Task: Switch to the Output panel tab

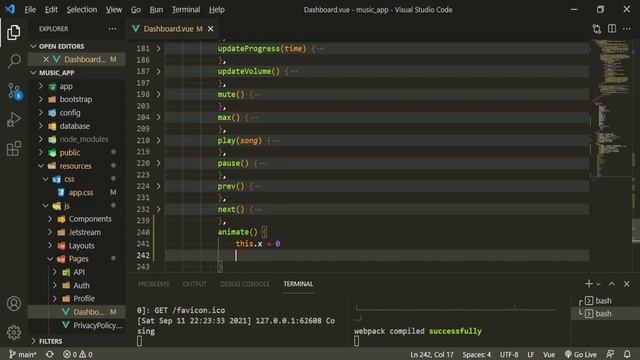Action: pos(194,284)
